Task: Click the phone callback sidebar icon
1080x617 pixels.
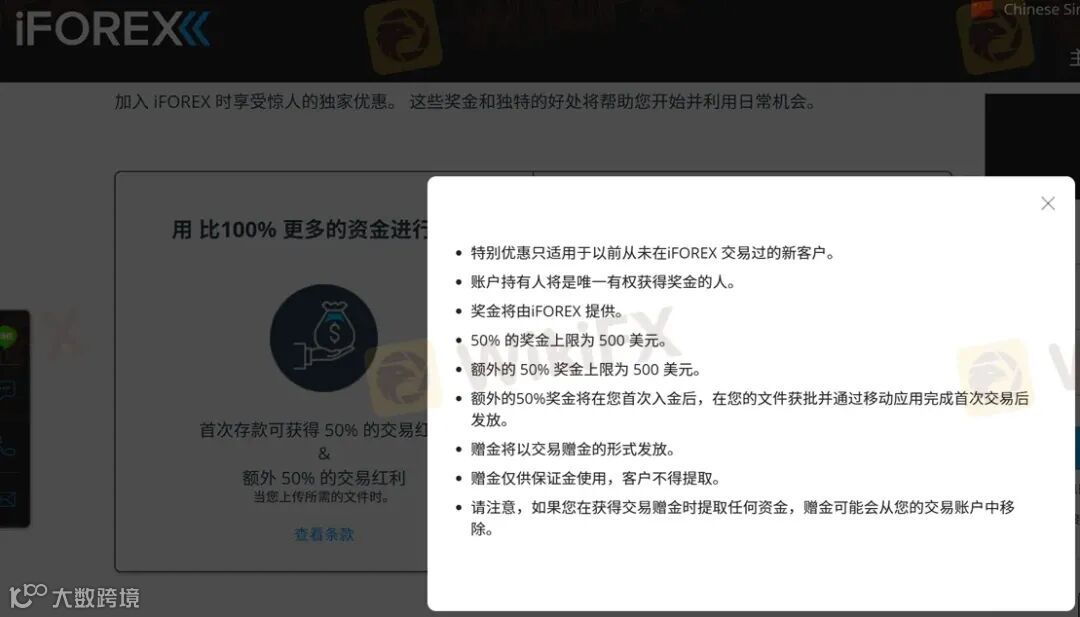Action: click(x=7, y=445)
